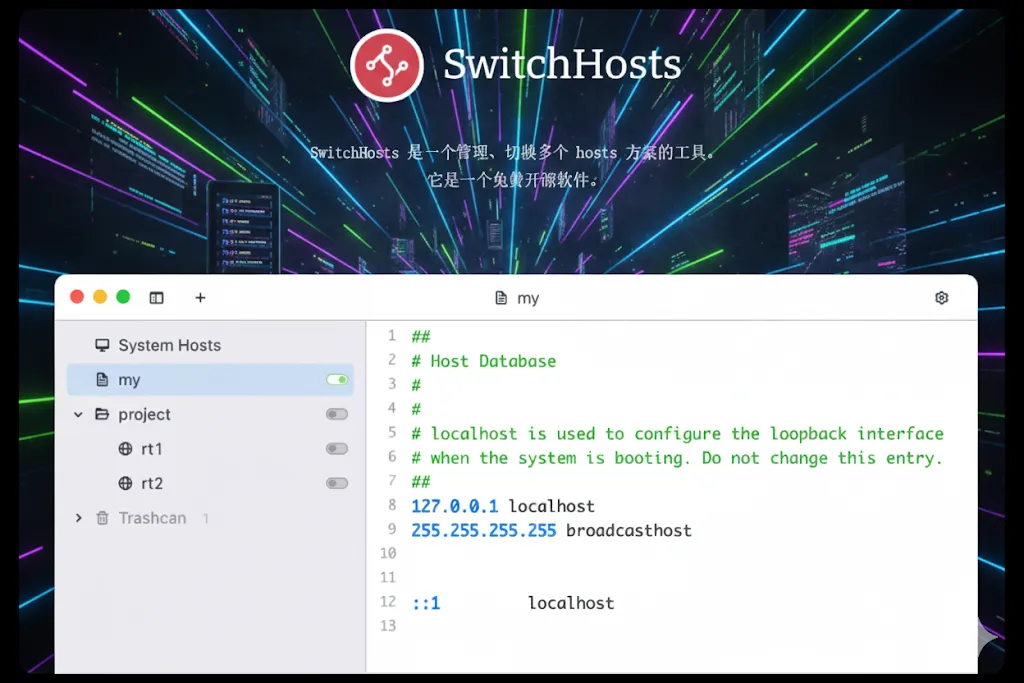The width and height of the screenshot is (1024, 683).
Task: Click the file icon beside title my
Action: tap(501, 298)
